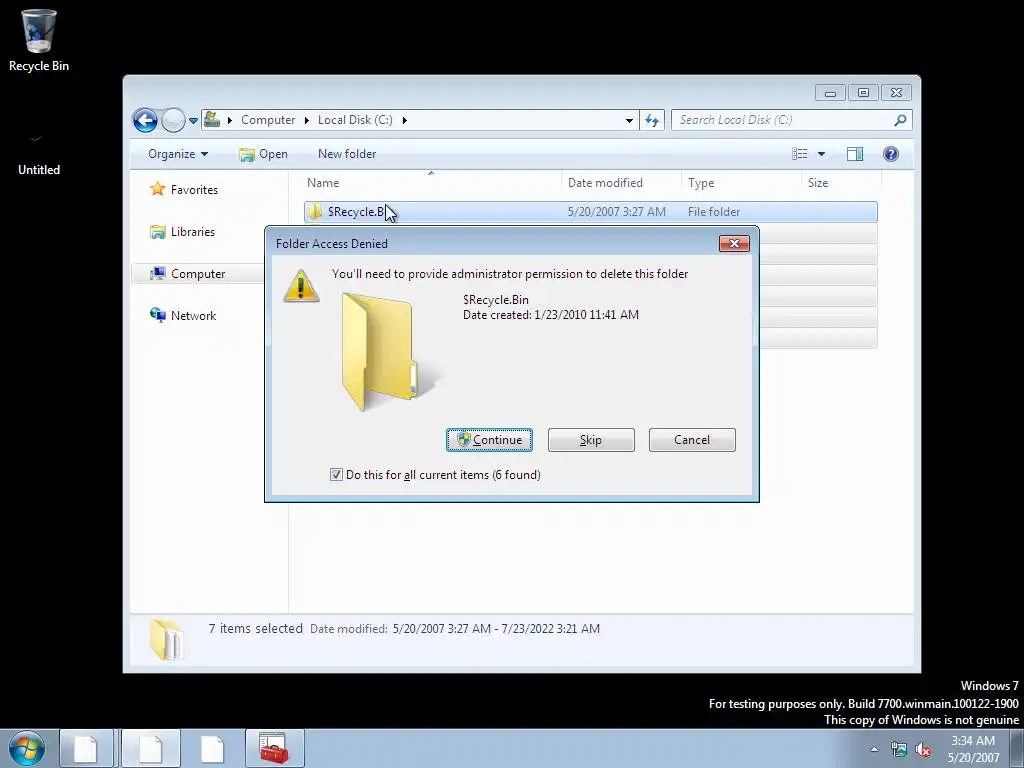
Task: Sort by the Size column header
Action: (841, 183)
